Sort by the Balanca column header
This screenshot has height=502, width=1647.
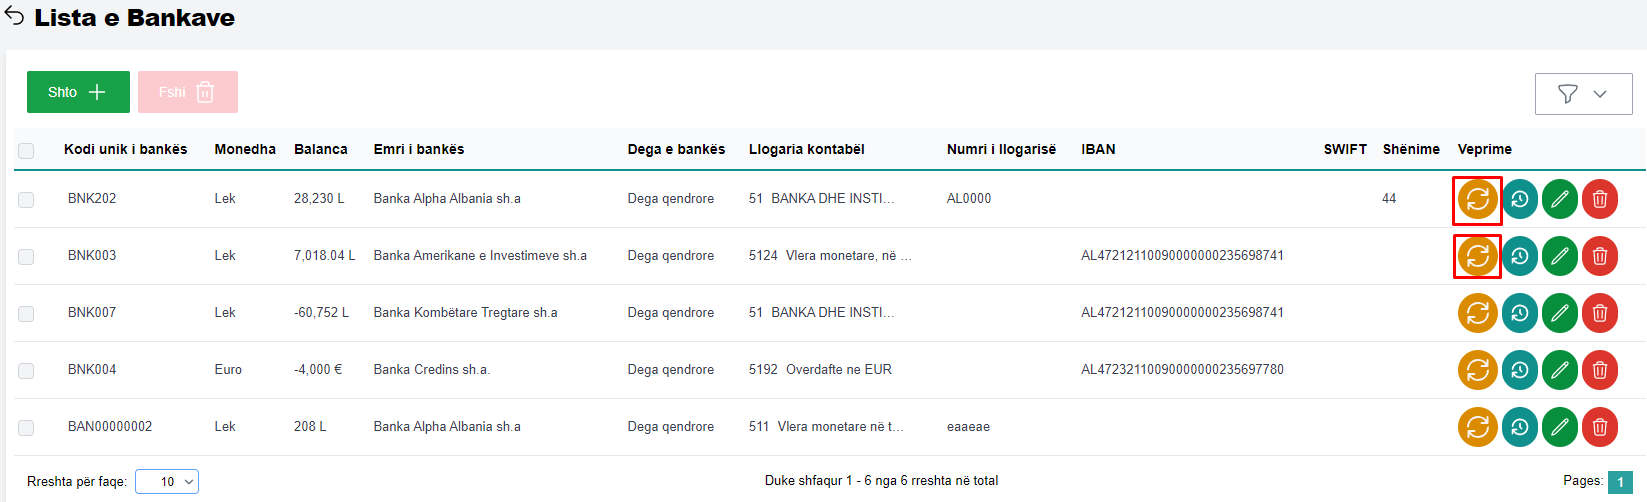click(x=320, y=149)
